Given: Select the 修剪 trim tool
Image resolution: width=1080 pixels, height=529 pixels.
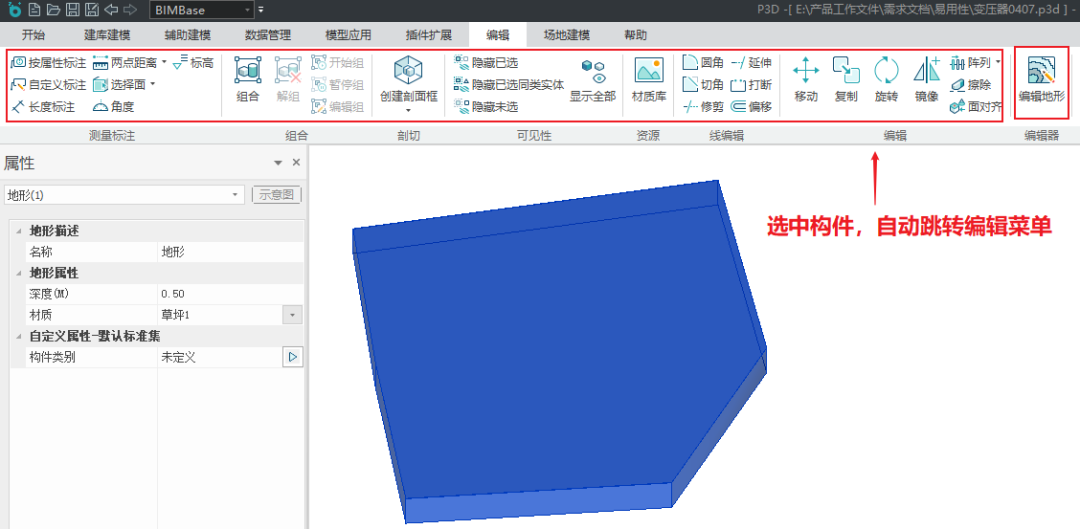Looking at the screenshot, I should click(x=703, y=107).
